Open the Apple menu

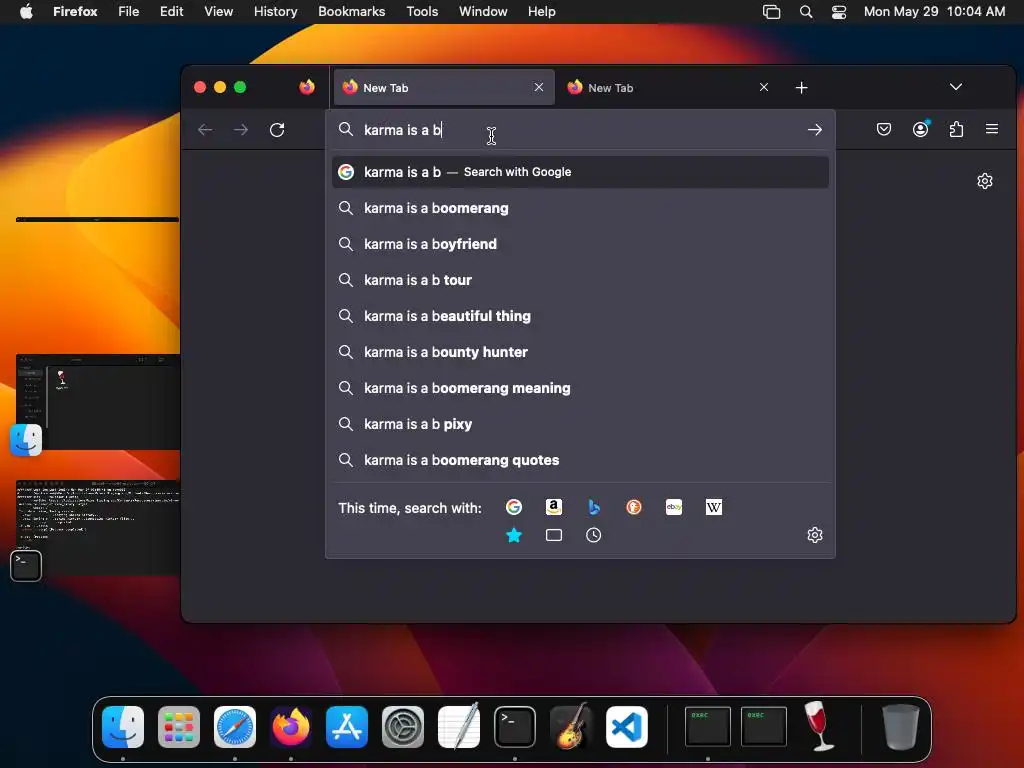[26, 12]
